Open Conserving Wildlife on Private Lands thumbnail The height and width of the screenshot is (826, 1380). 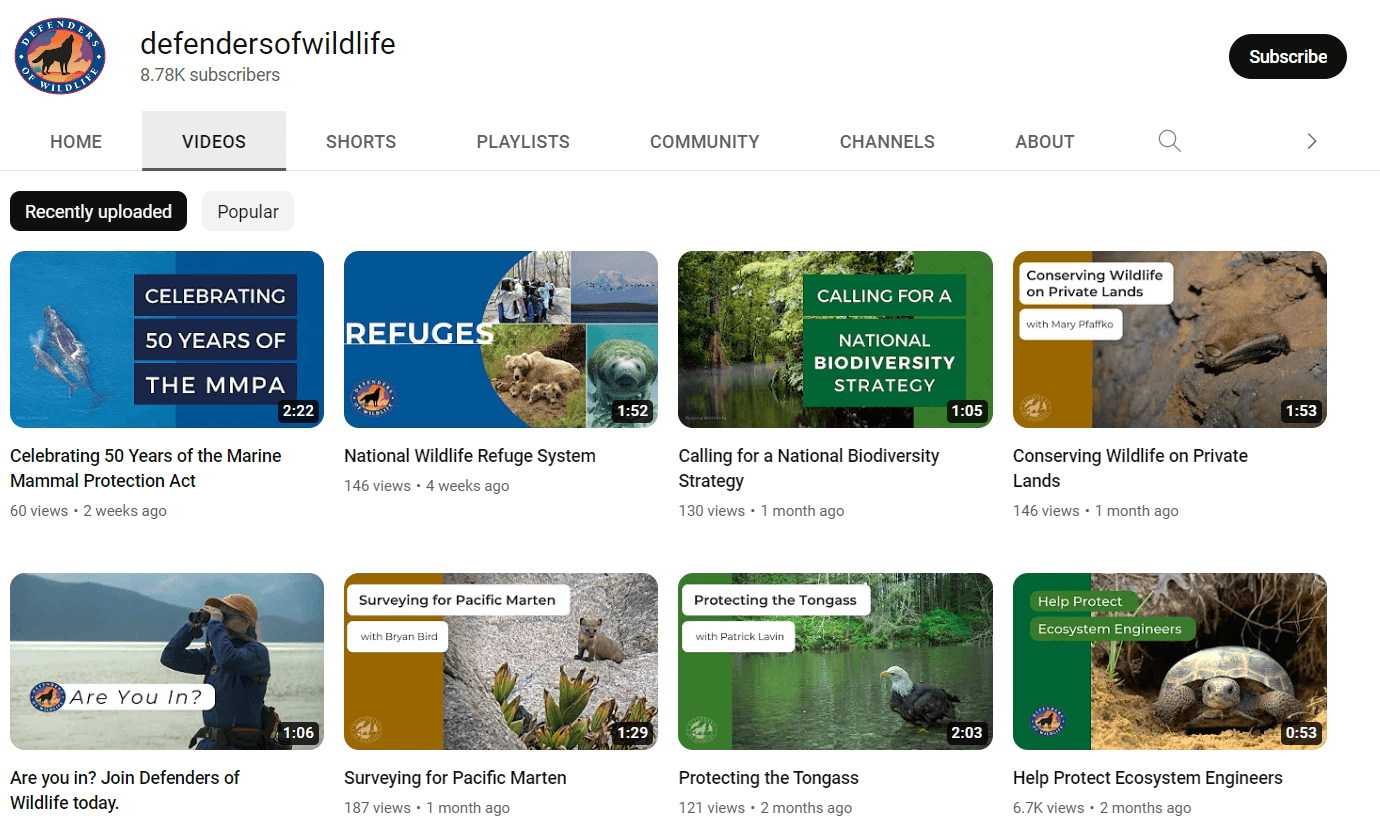1170,339
